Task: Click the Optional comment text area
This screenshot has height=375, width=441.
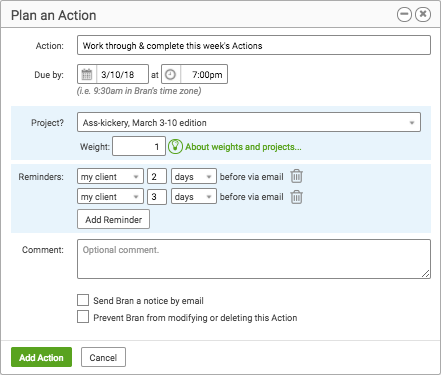Action: tap(254, 259)
